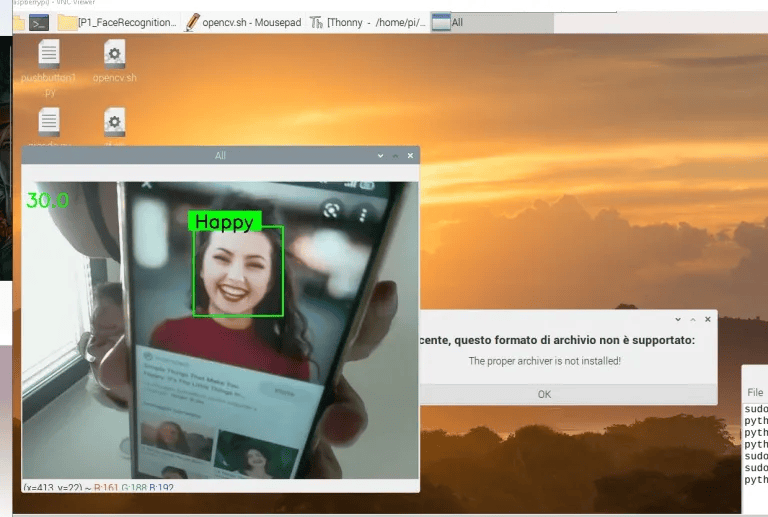Minimize the All camera window
768x517 pixels.
coord(380,156)
